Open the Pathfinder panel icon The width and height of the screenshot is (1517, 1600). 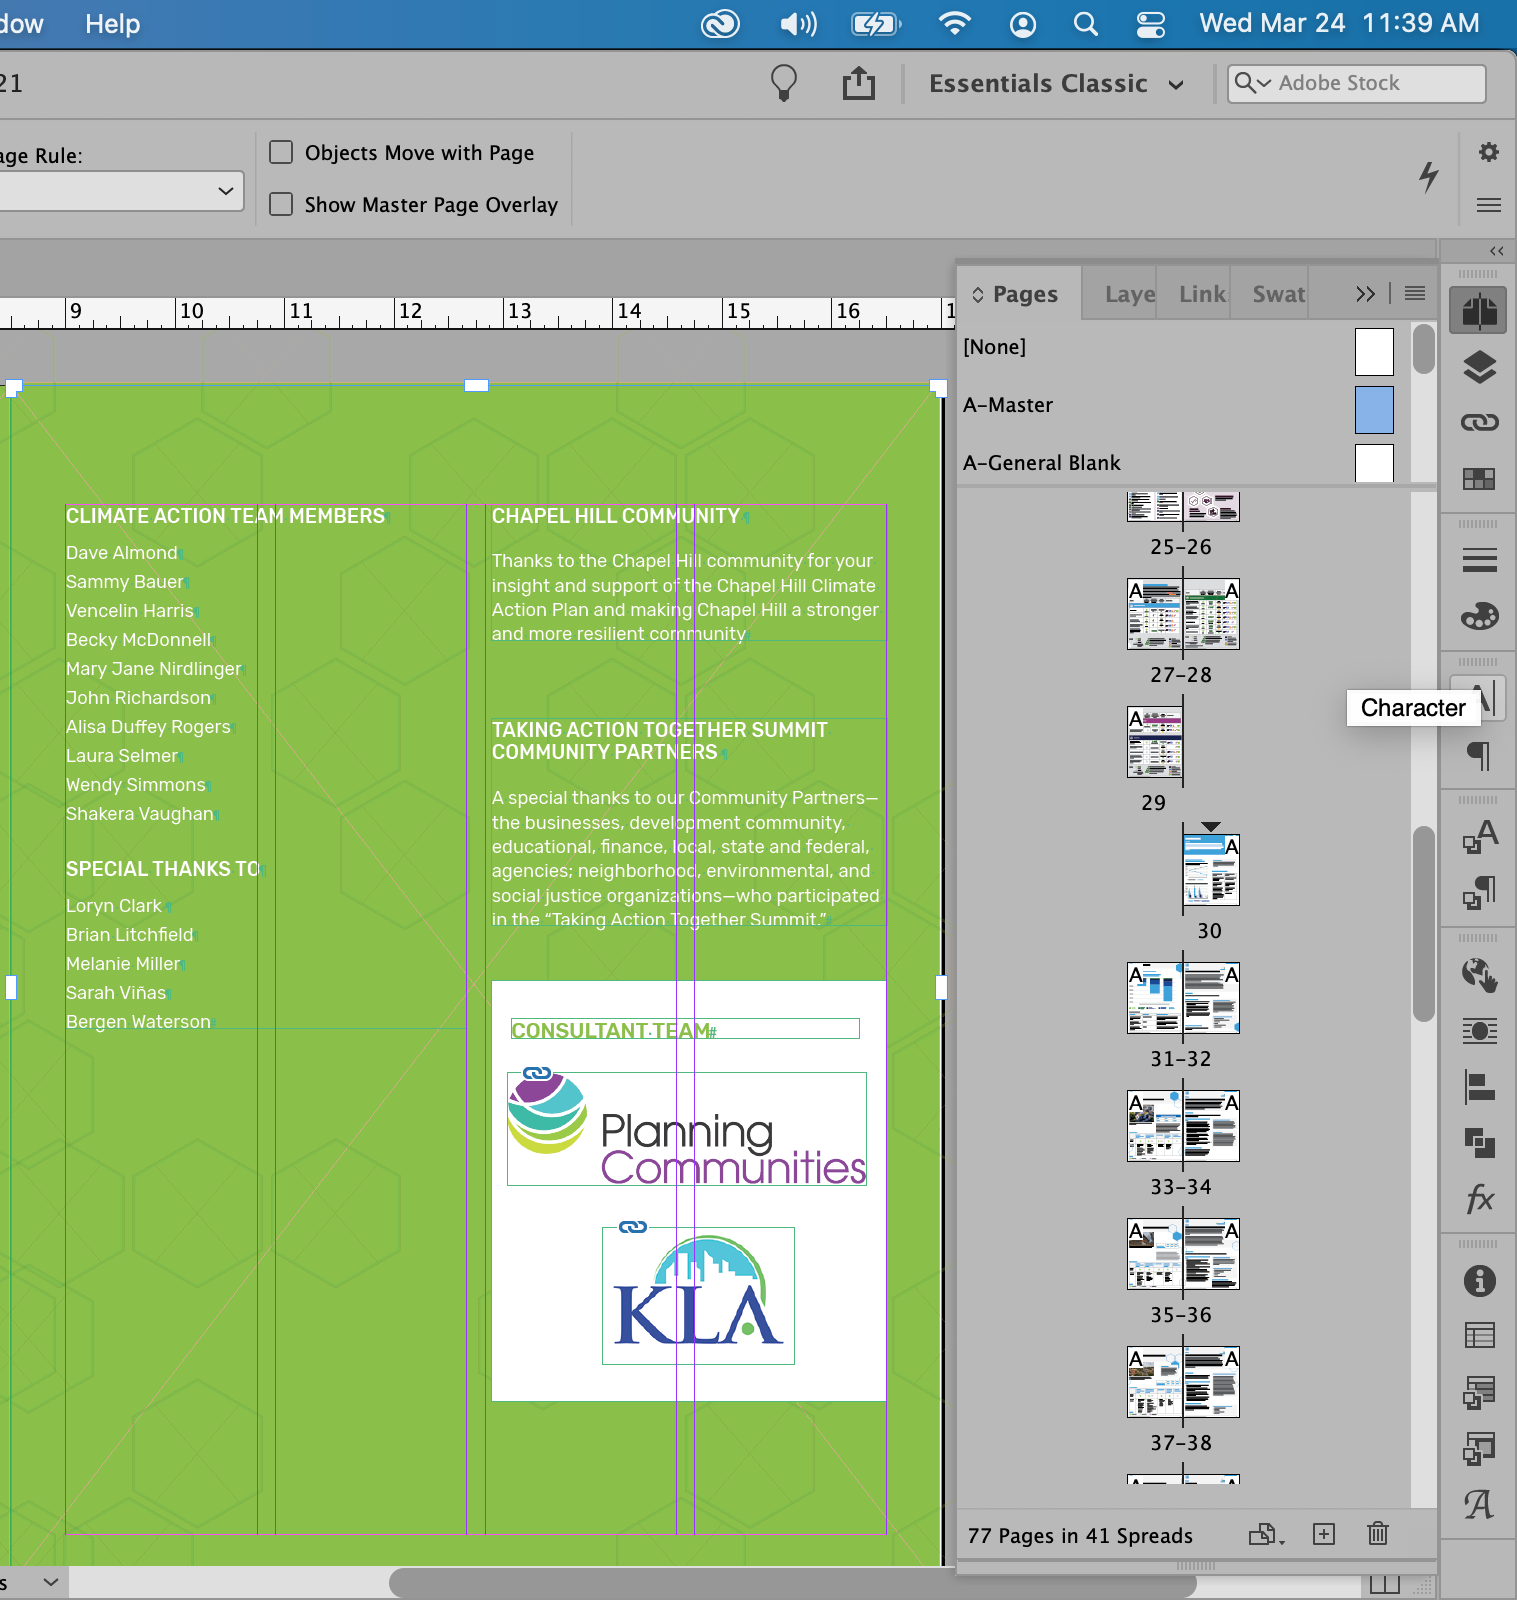point(1479,1142)
